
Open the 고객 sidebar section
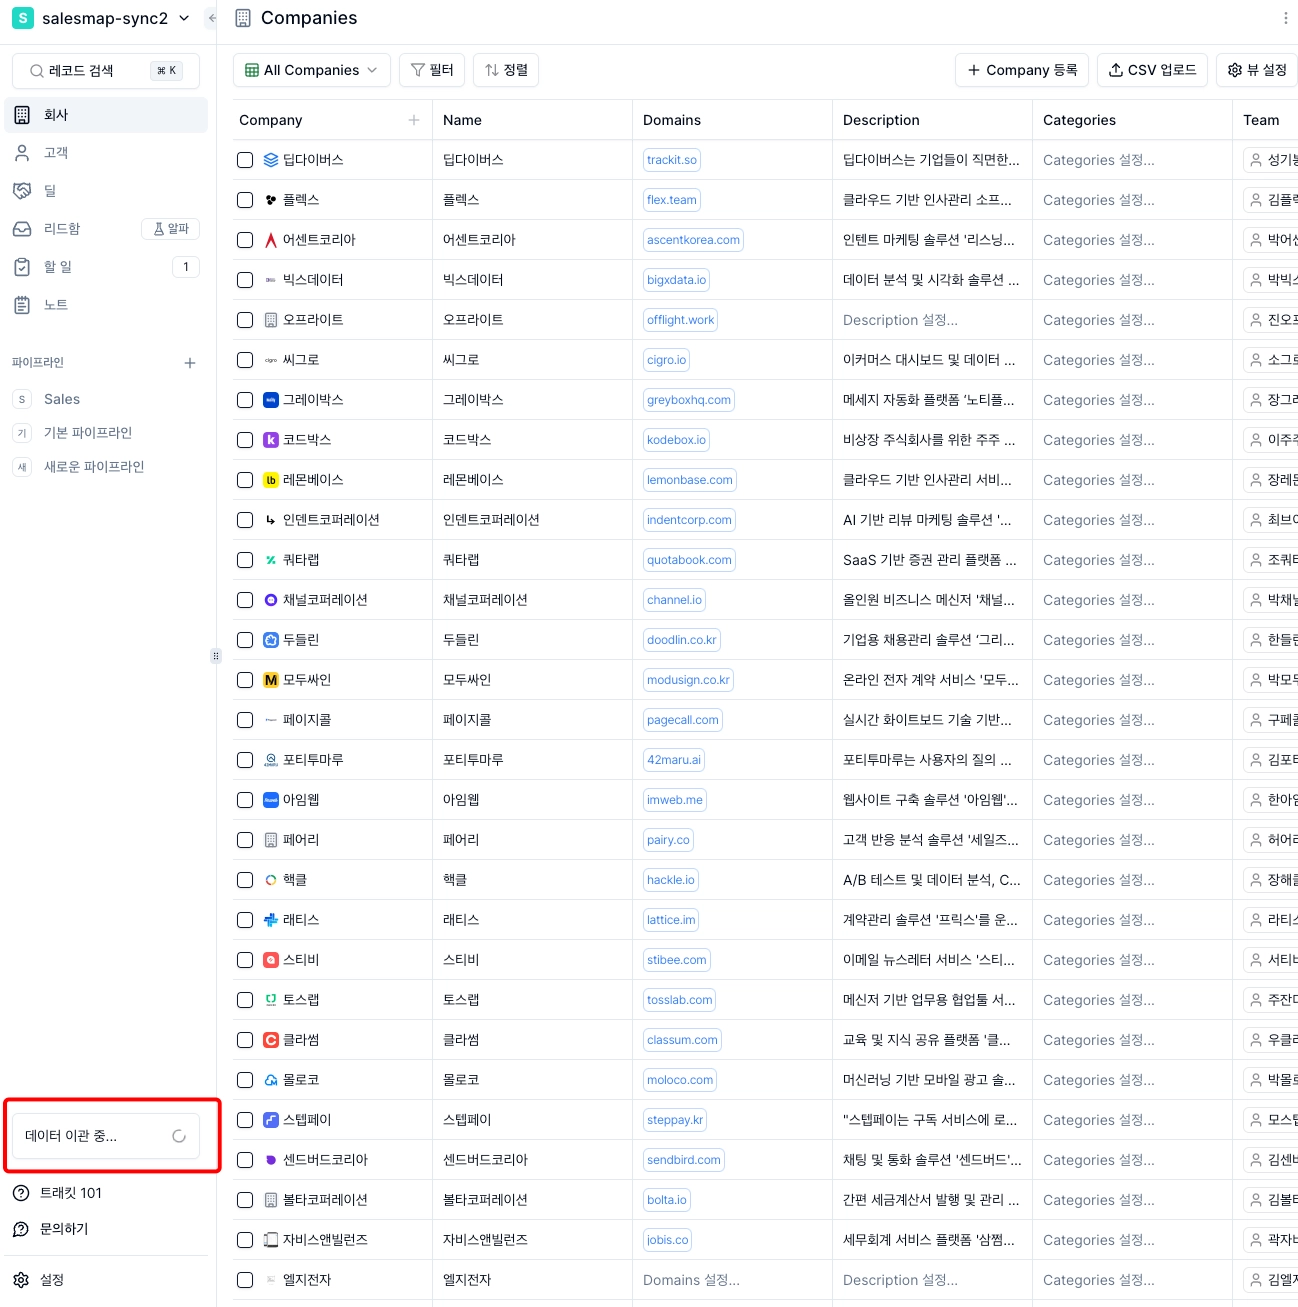106,153
